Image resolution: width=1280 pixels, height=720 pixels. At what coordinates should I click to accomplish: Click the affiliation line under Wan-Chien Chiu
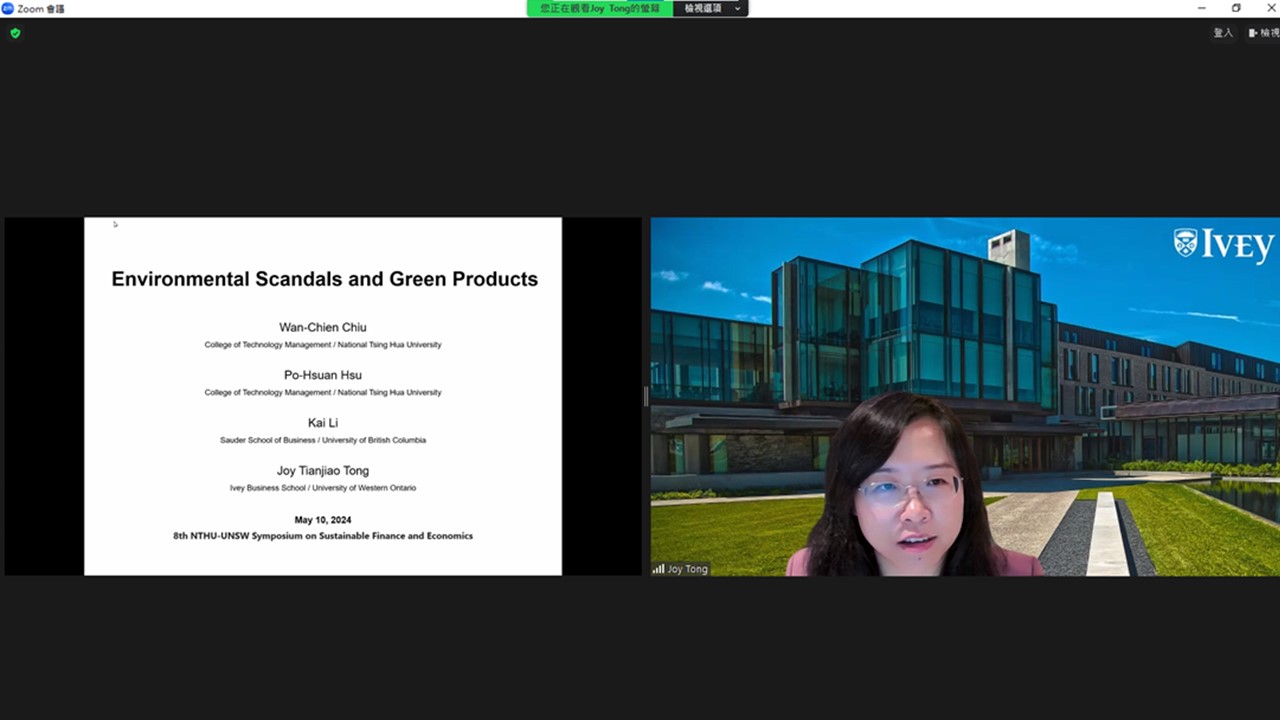tap(323, 345)
